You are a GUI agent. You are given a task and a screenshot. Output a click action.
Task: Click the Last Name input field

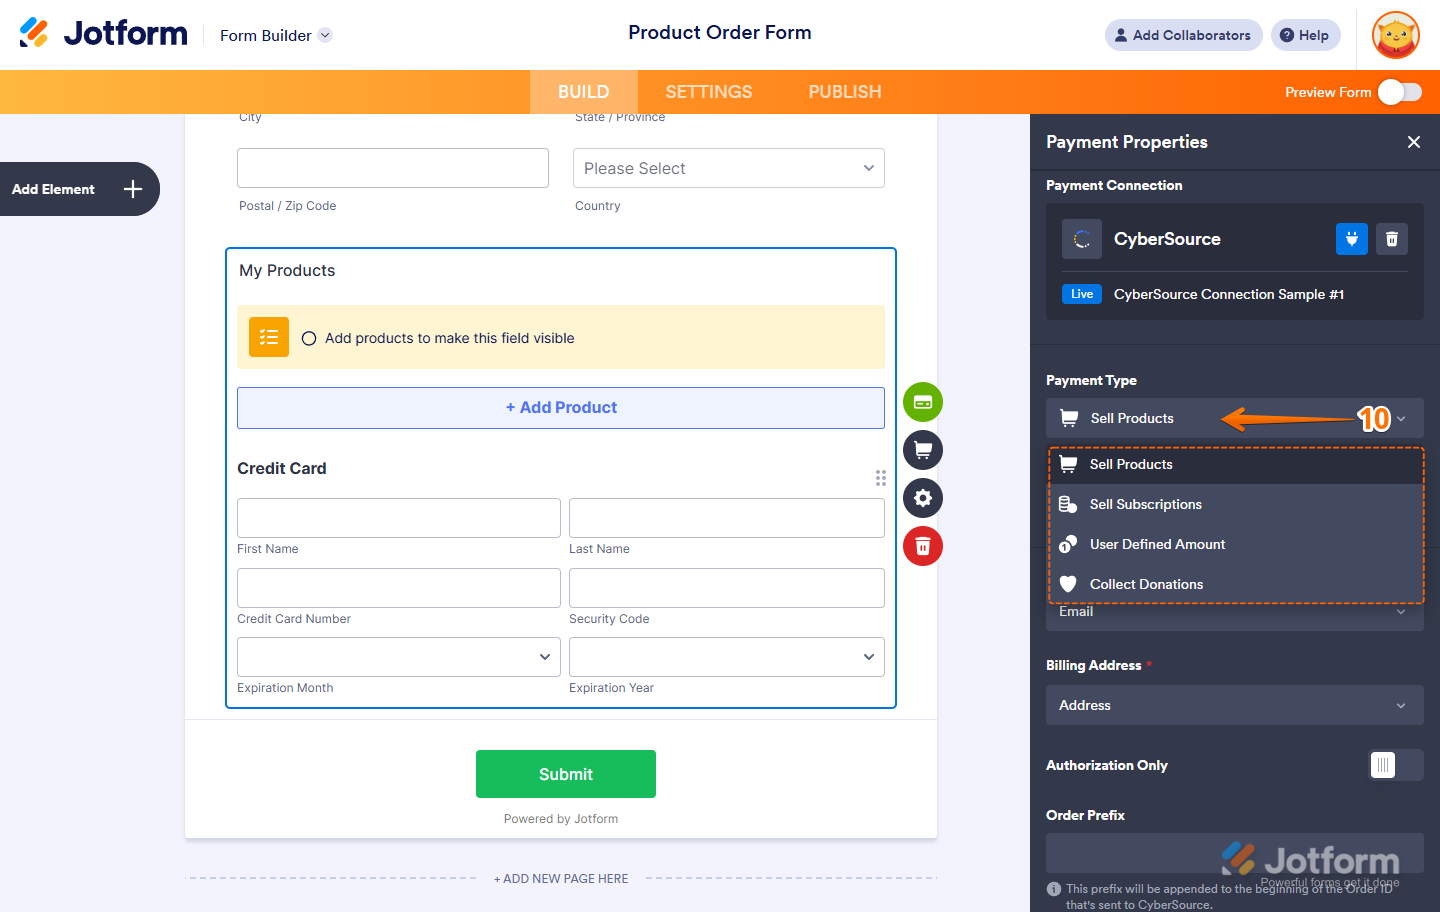click(x=727, y=518)
